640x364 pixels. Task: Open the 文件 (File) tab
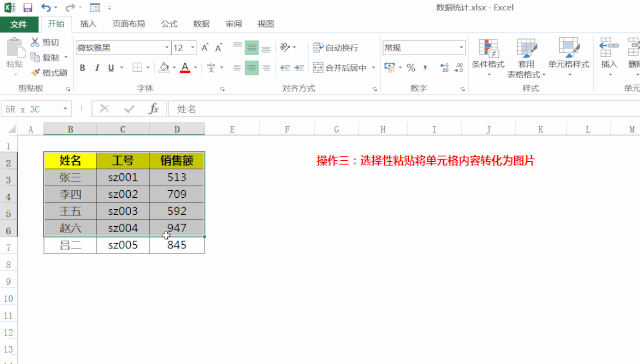(x=19, y=24)
